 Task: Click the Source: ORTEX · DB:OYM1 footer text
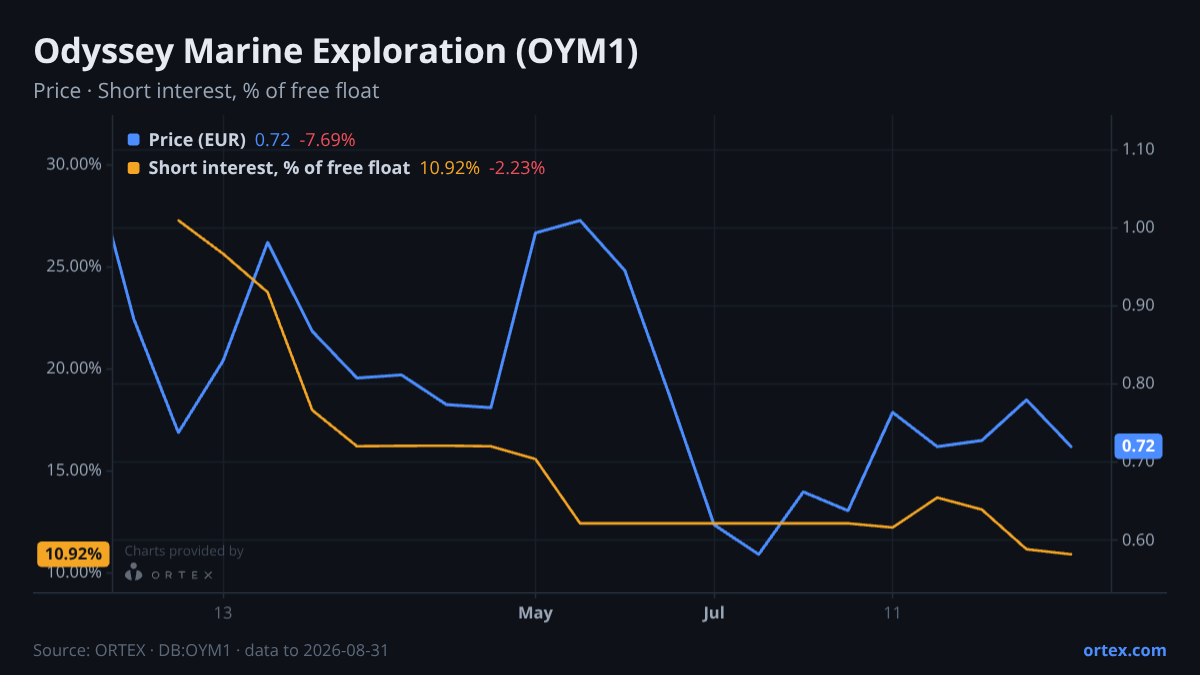coord(211,650)
